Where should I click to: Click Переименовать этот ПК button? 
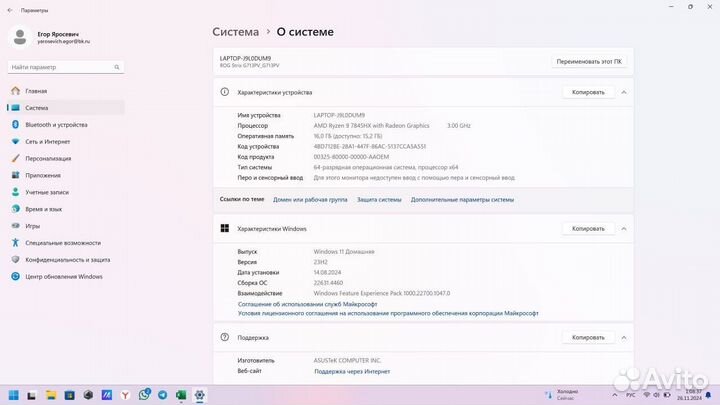[589, 62]
